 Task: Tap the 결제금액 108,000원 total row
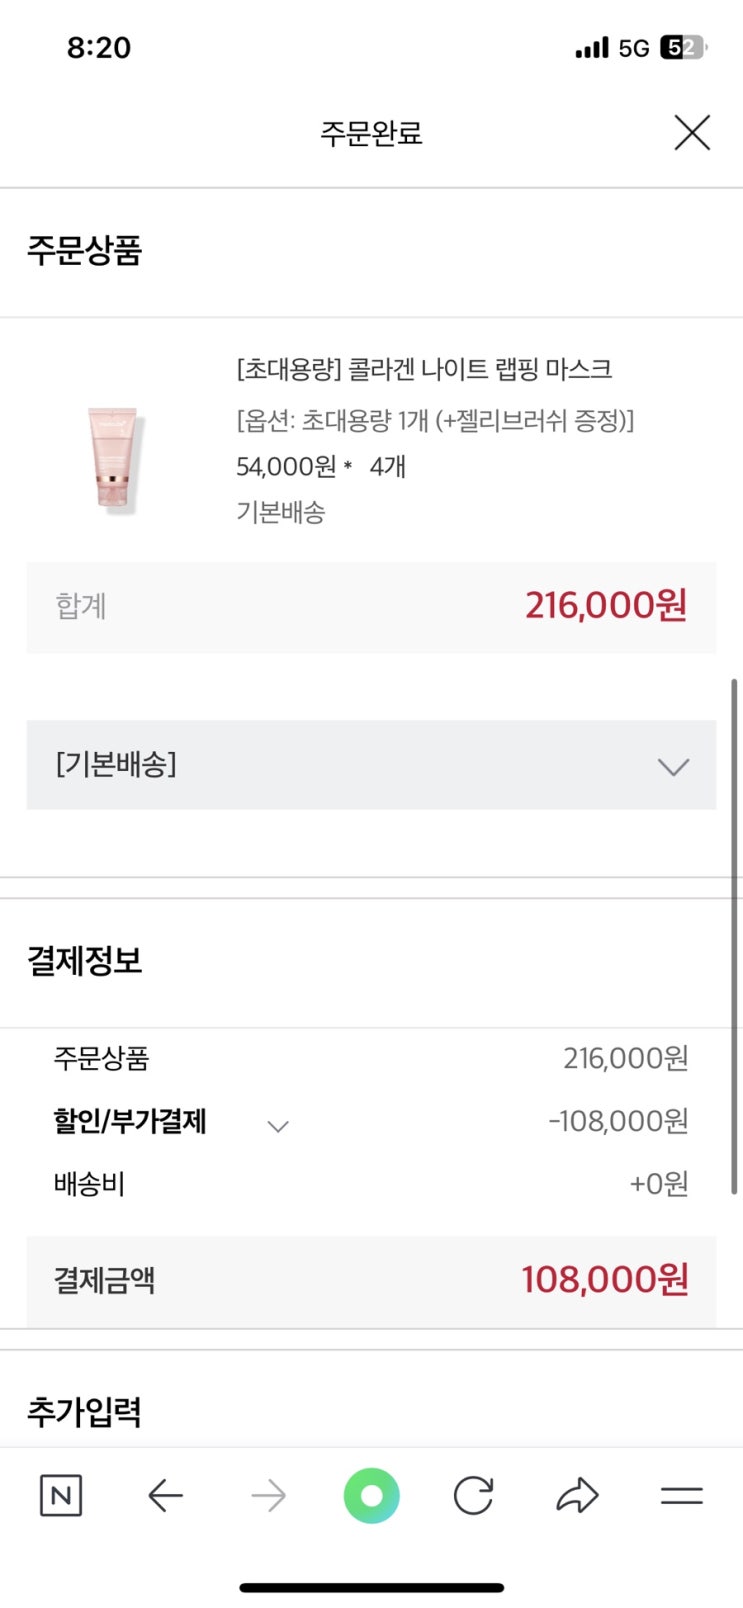coord(371,1280)
